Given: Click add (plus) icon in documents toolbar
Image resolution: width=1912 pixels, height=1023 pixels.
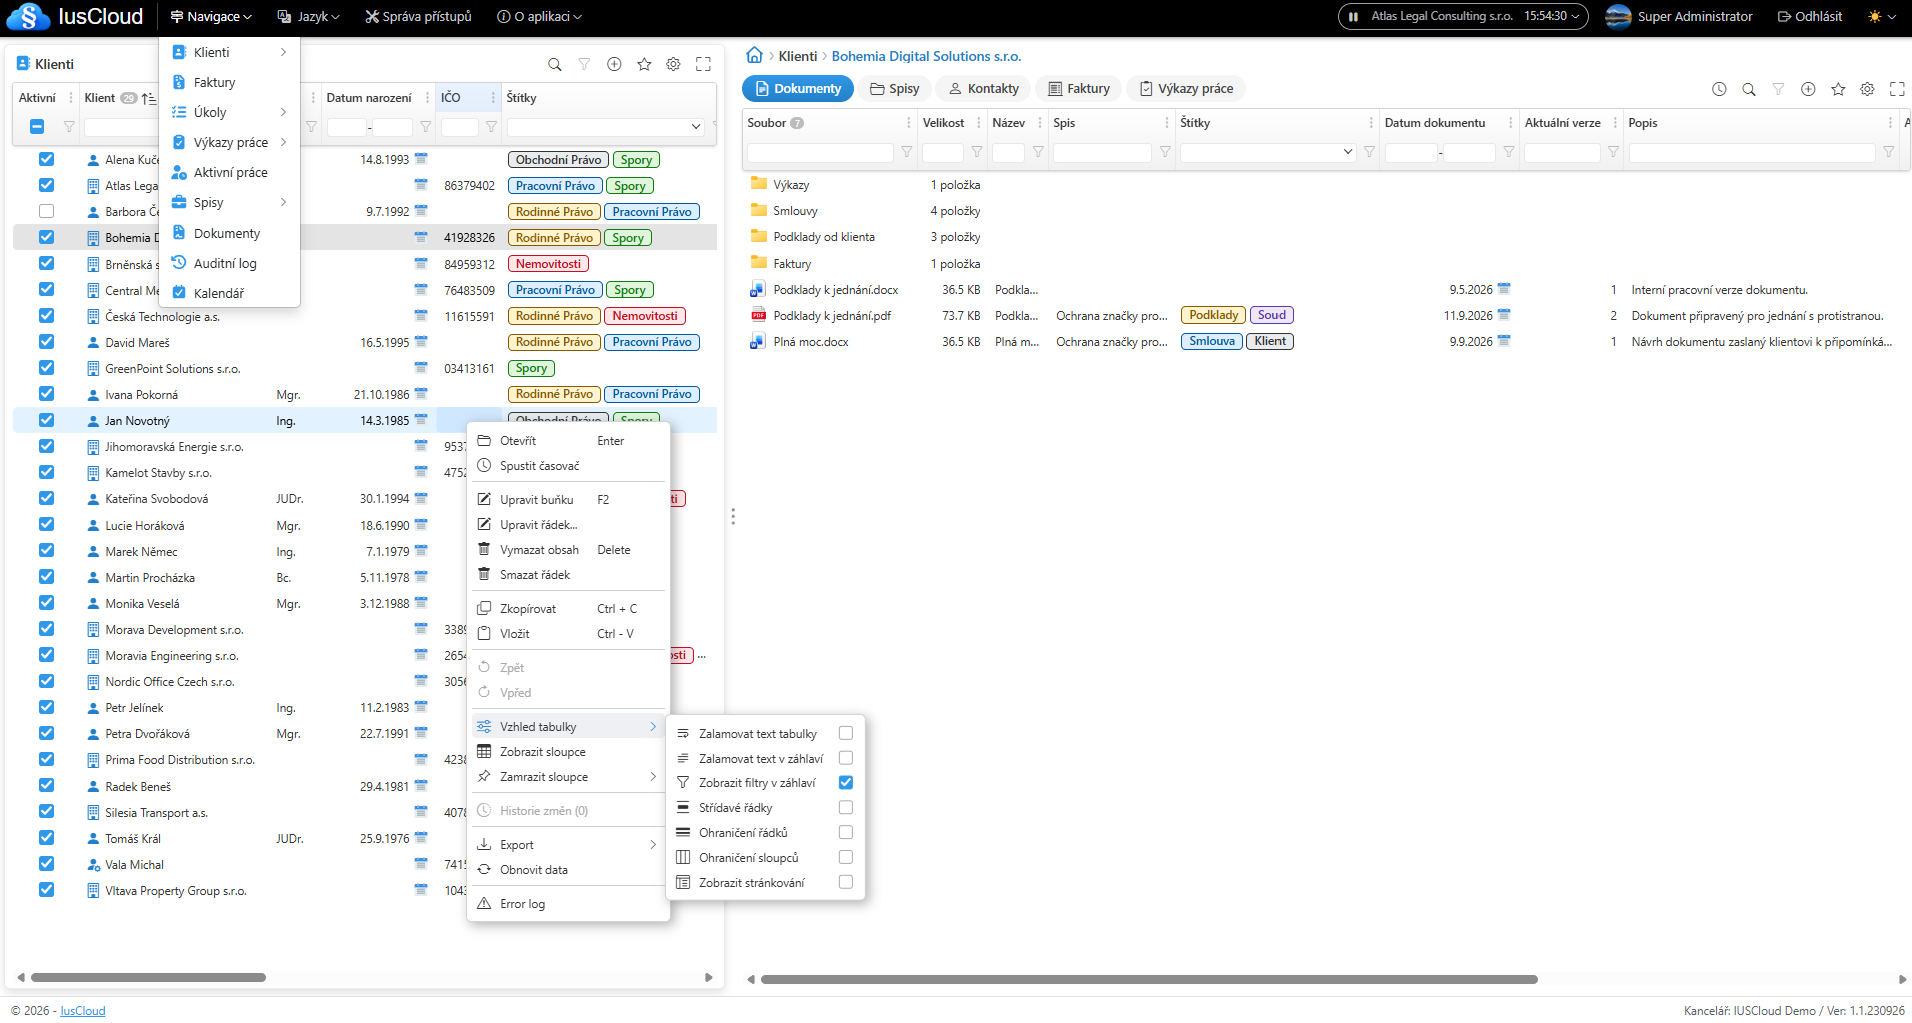Looking at the screenshot, I should click(x=1808, y=89).
